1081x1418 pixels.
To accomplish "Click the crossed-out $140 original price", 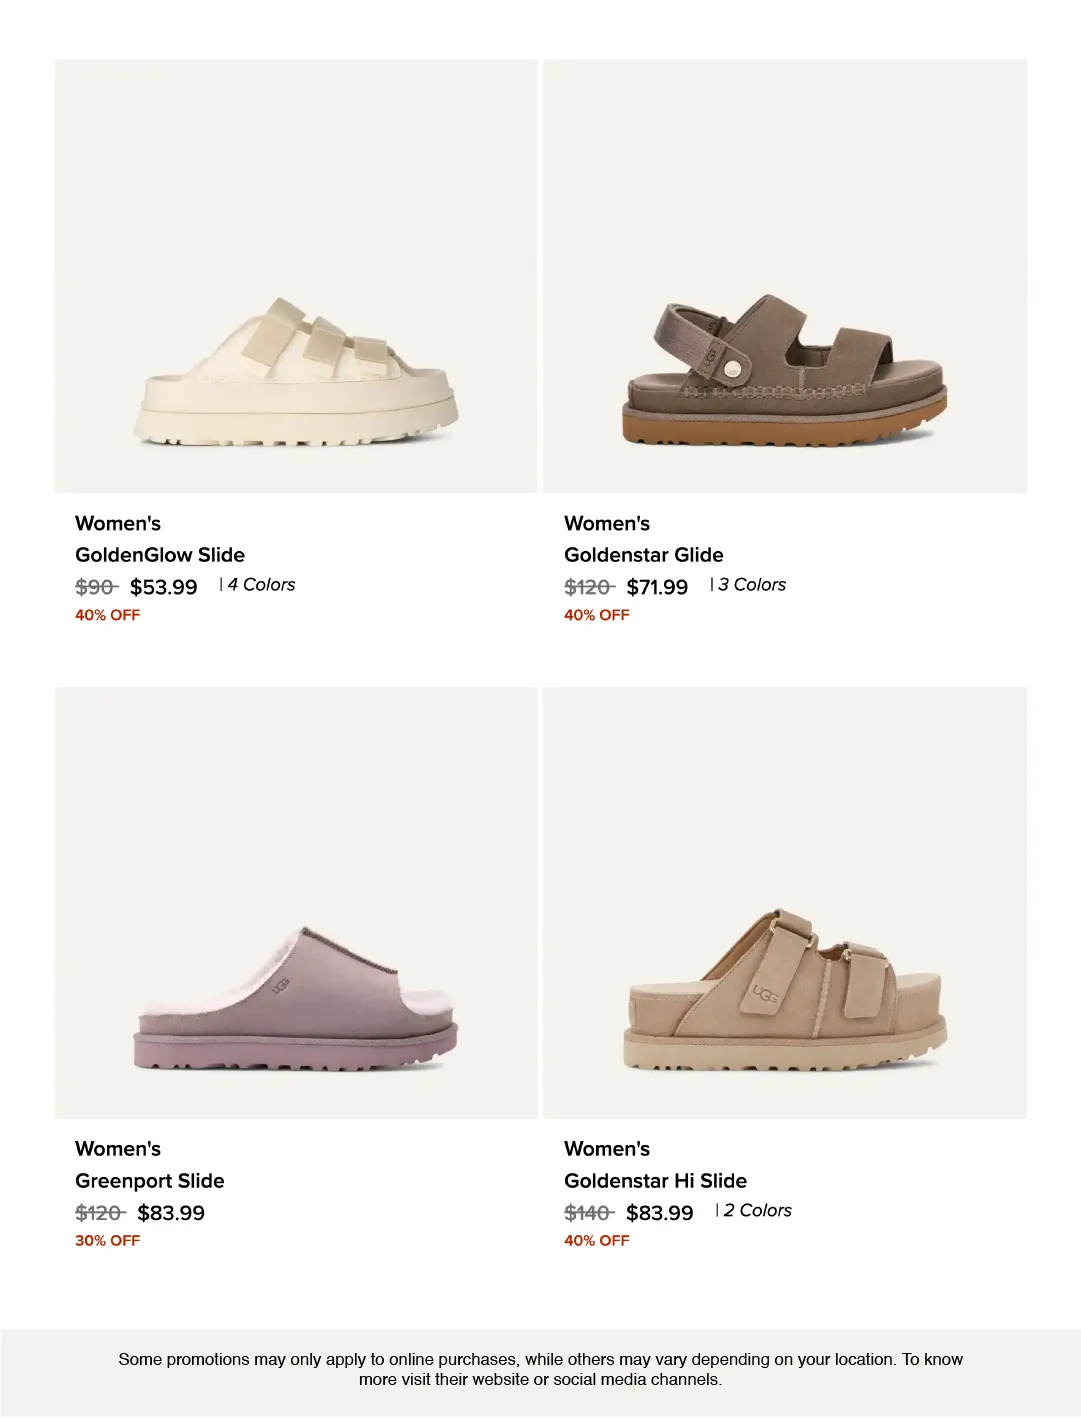I will pos(588,1213).
